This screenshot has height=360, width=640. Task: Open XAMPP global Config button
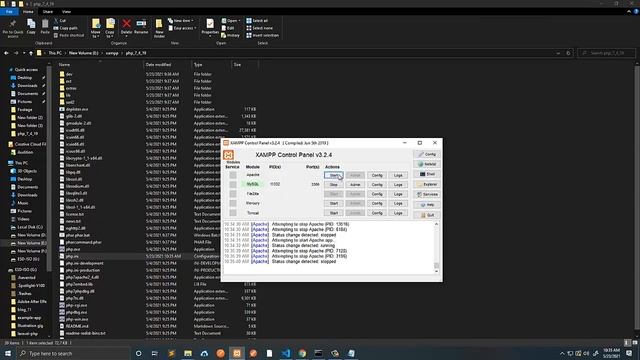[x=427, y=154]
